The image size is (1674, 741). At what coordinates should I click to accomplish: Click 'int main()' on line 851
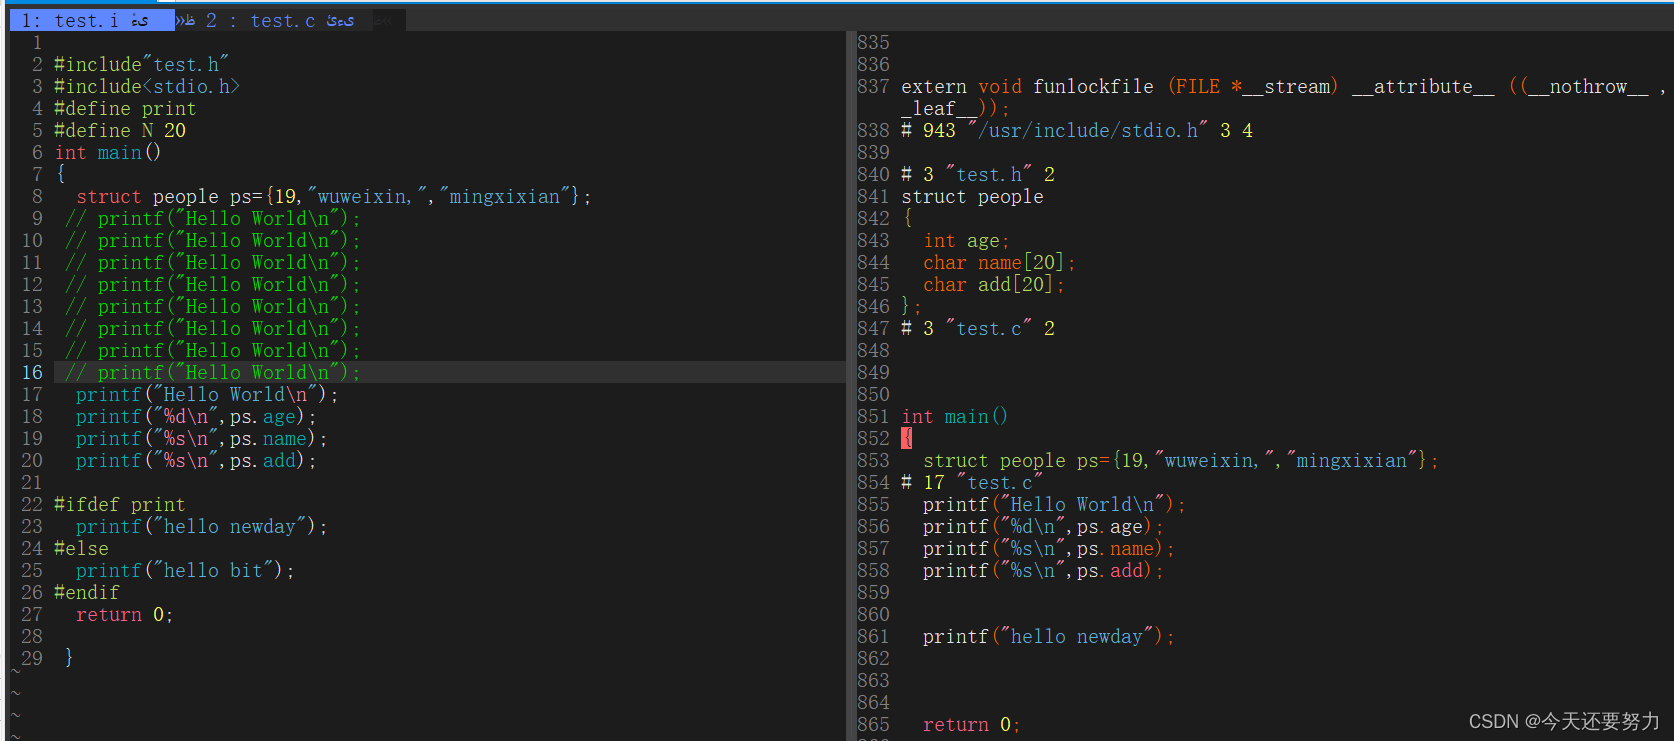click(955, 417)
